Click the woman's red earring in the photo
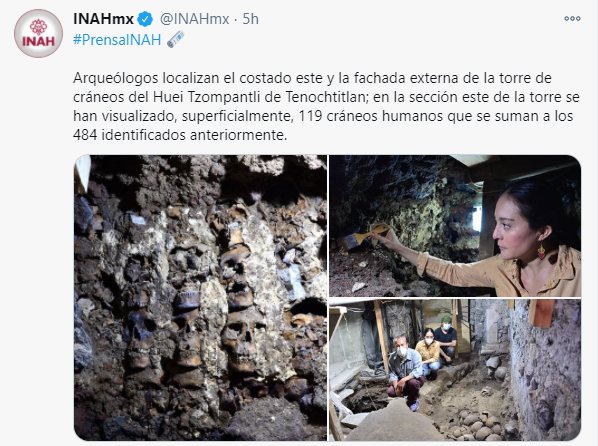 [x=542, y=251]
